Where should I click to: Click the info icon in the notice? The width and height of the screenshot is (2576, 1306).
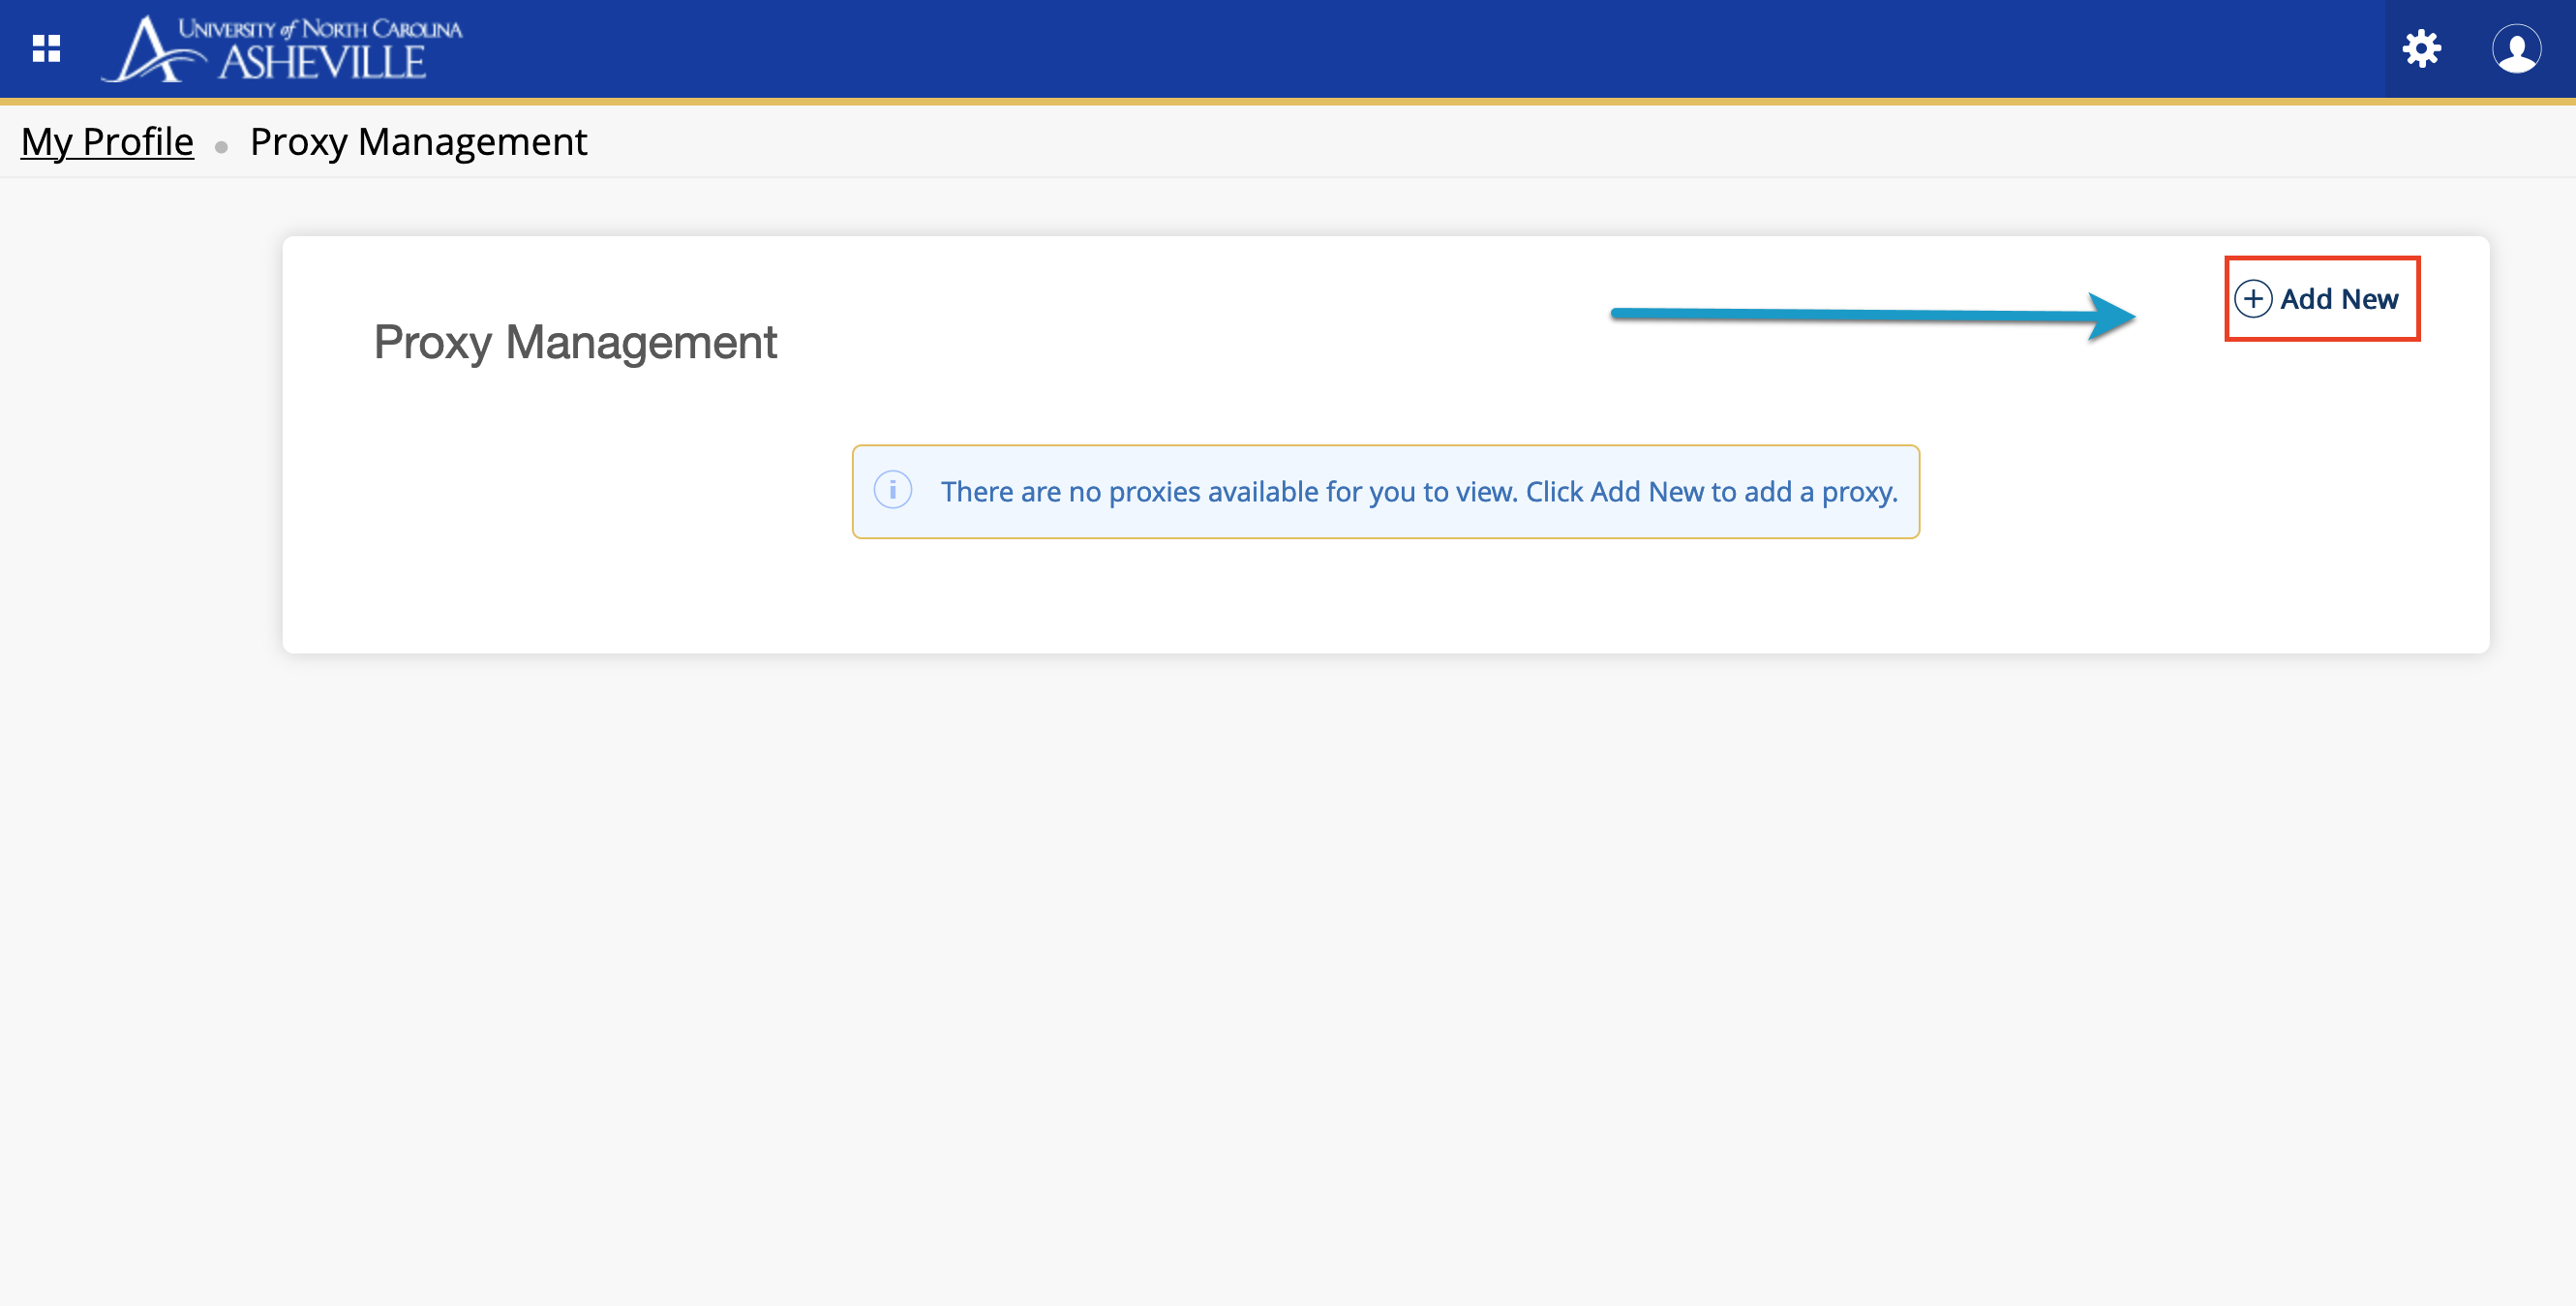click(x=892, y=490)
